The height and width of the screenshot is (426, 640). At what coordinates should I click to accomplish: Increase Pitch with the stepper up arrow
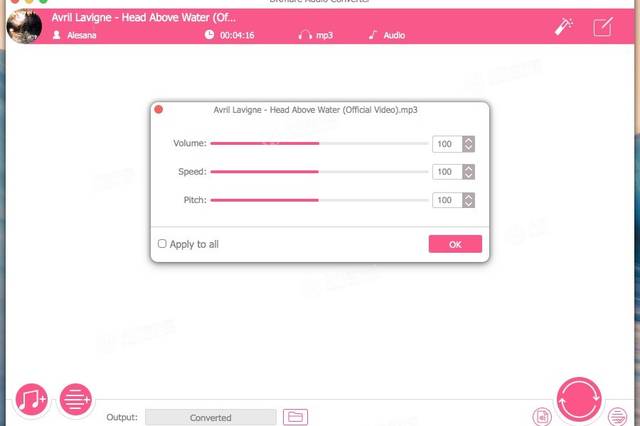pyautogui.click(x=469, y=196)
